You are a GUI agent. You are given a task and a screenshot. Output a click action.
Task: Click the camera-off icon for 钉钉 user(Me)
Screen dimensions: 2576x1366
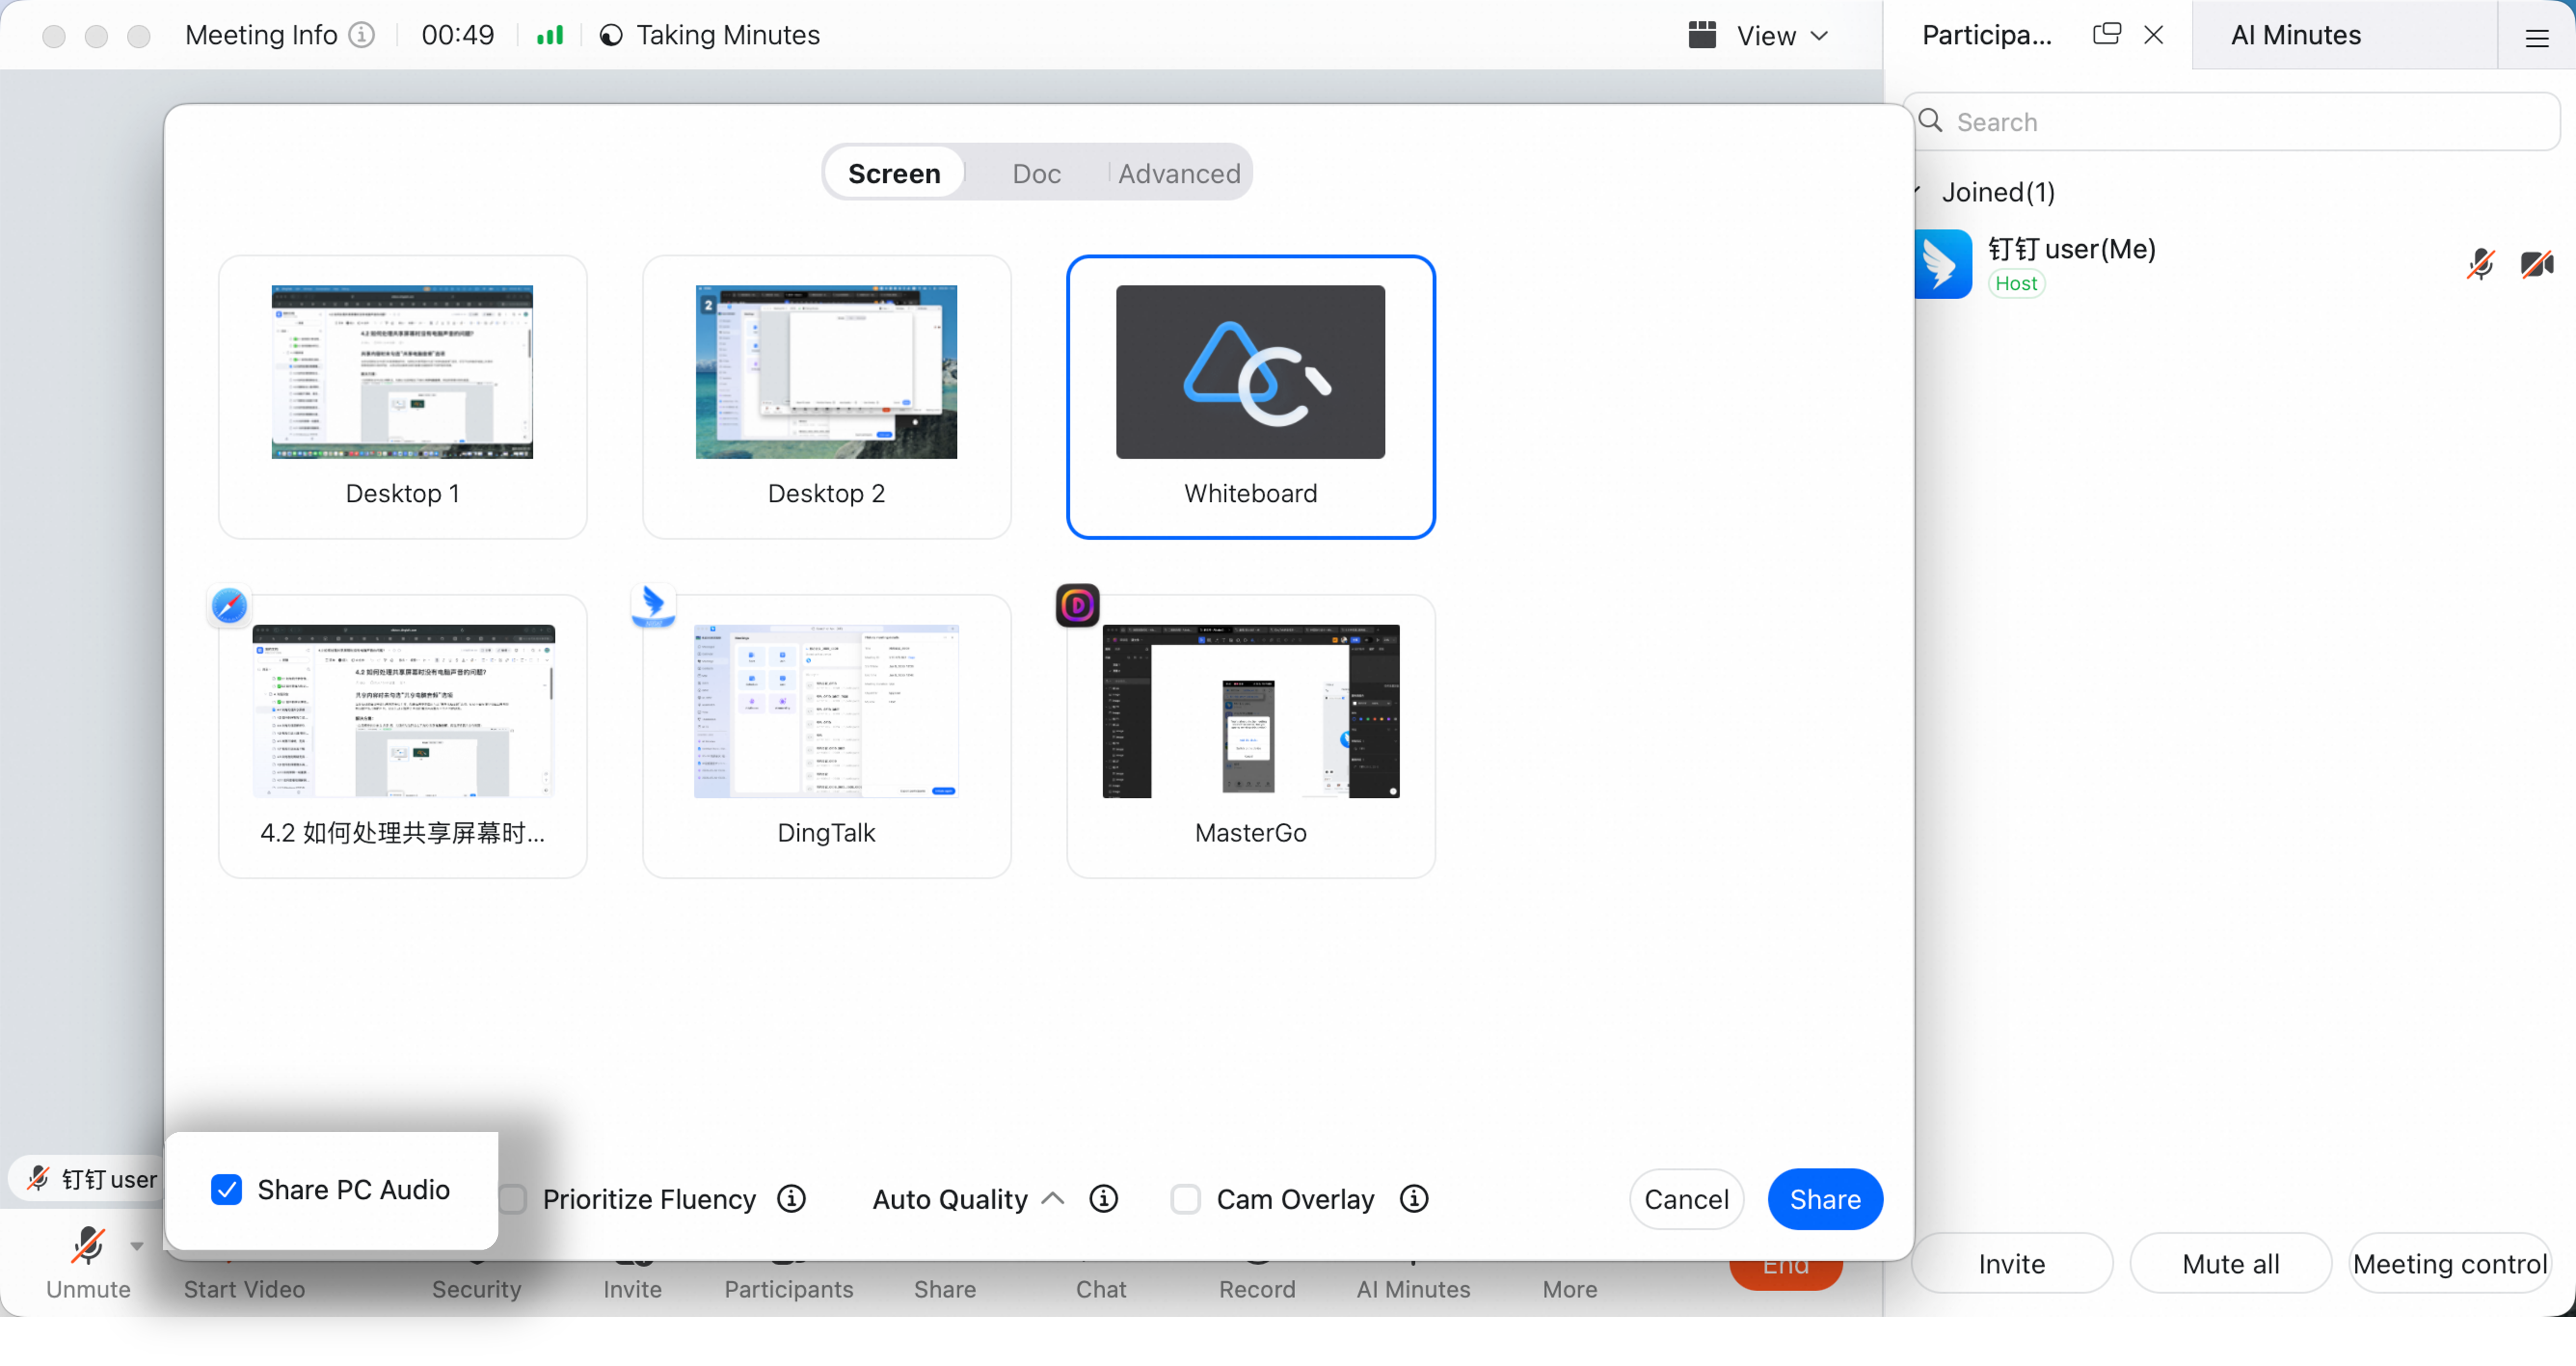pos(2537,264)
